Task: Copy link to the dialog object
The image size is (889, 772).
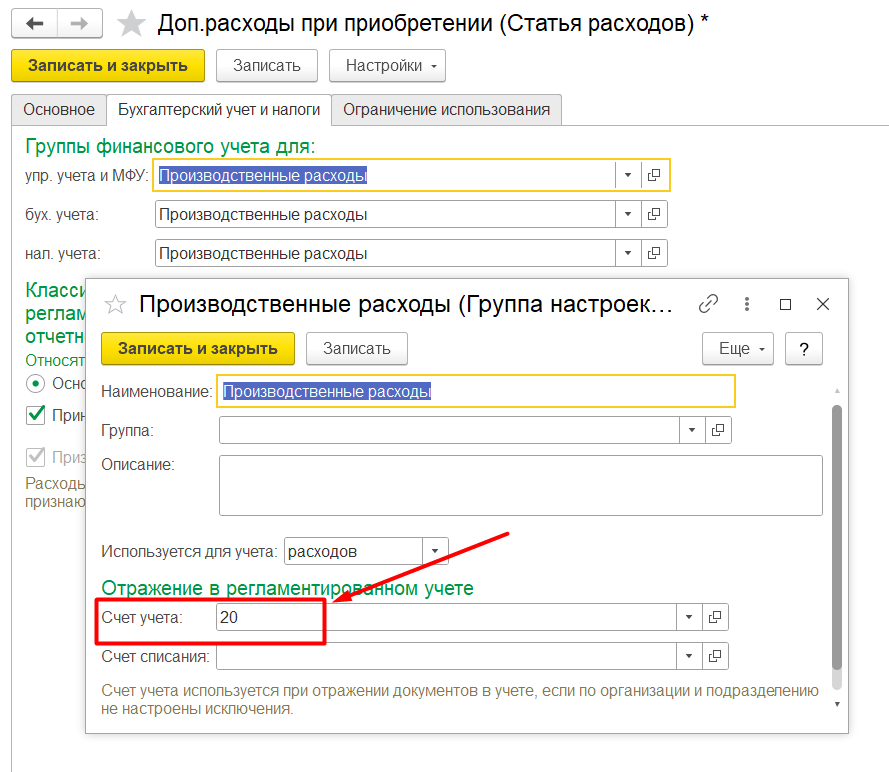Action: point(708,304)
